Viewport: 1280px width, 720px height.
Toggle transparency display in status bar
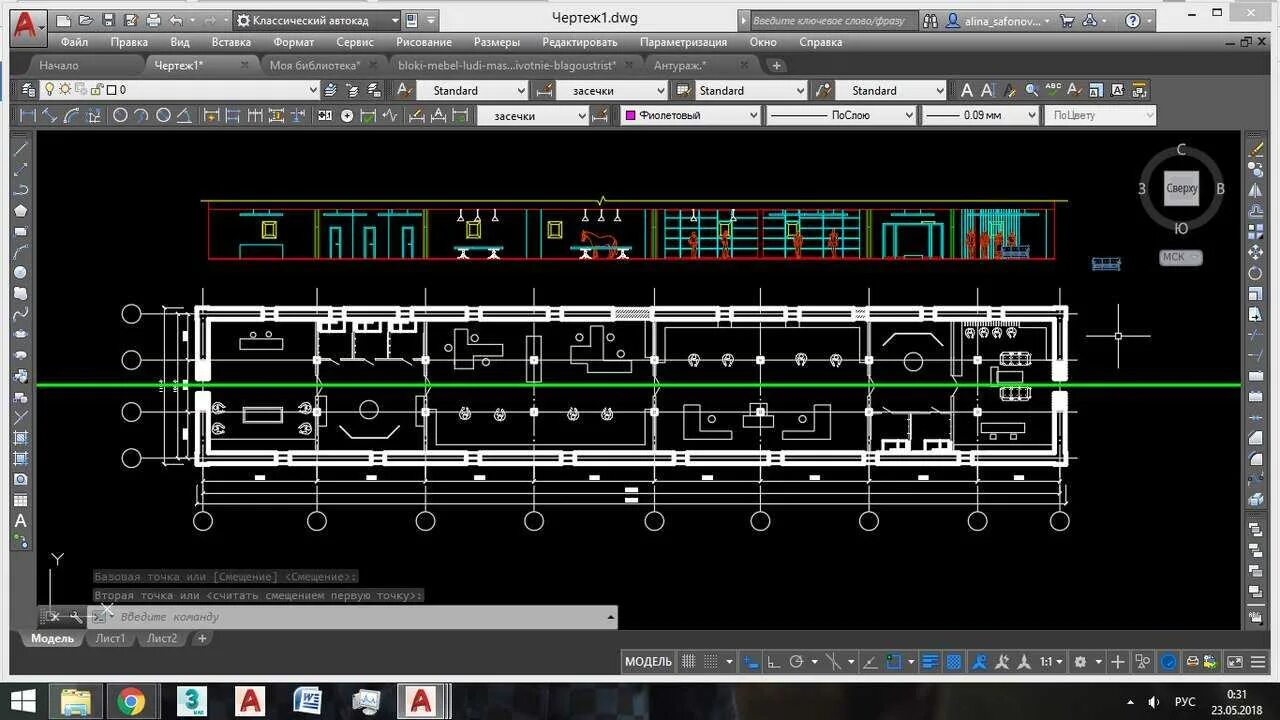954,662
